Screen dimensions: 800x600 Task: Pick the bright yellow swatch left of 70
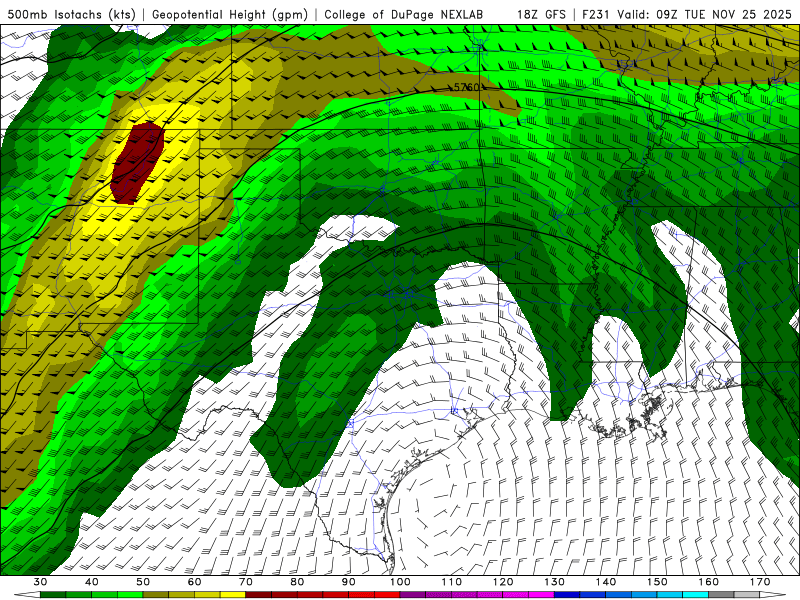tap(233, 595)
